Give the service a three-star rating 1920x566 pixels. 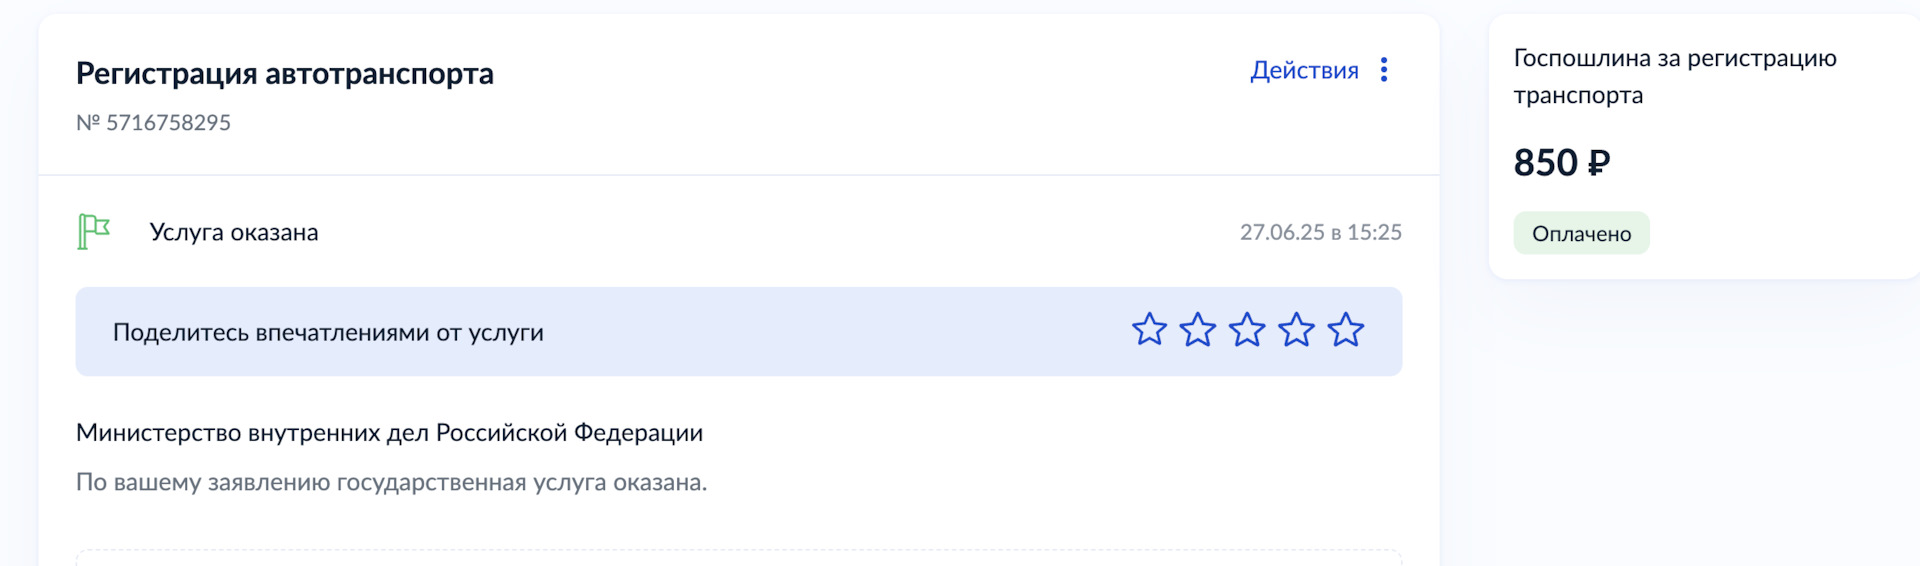point(1247,330)
